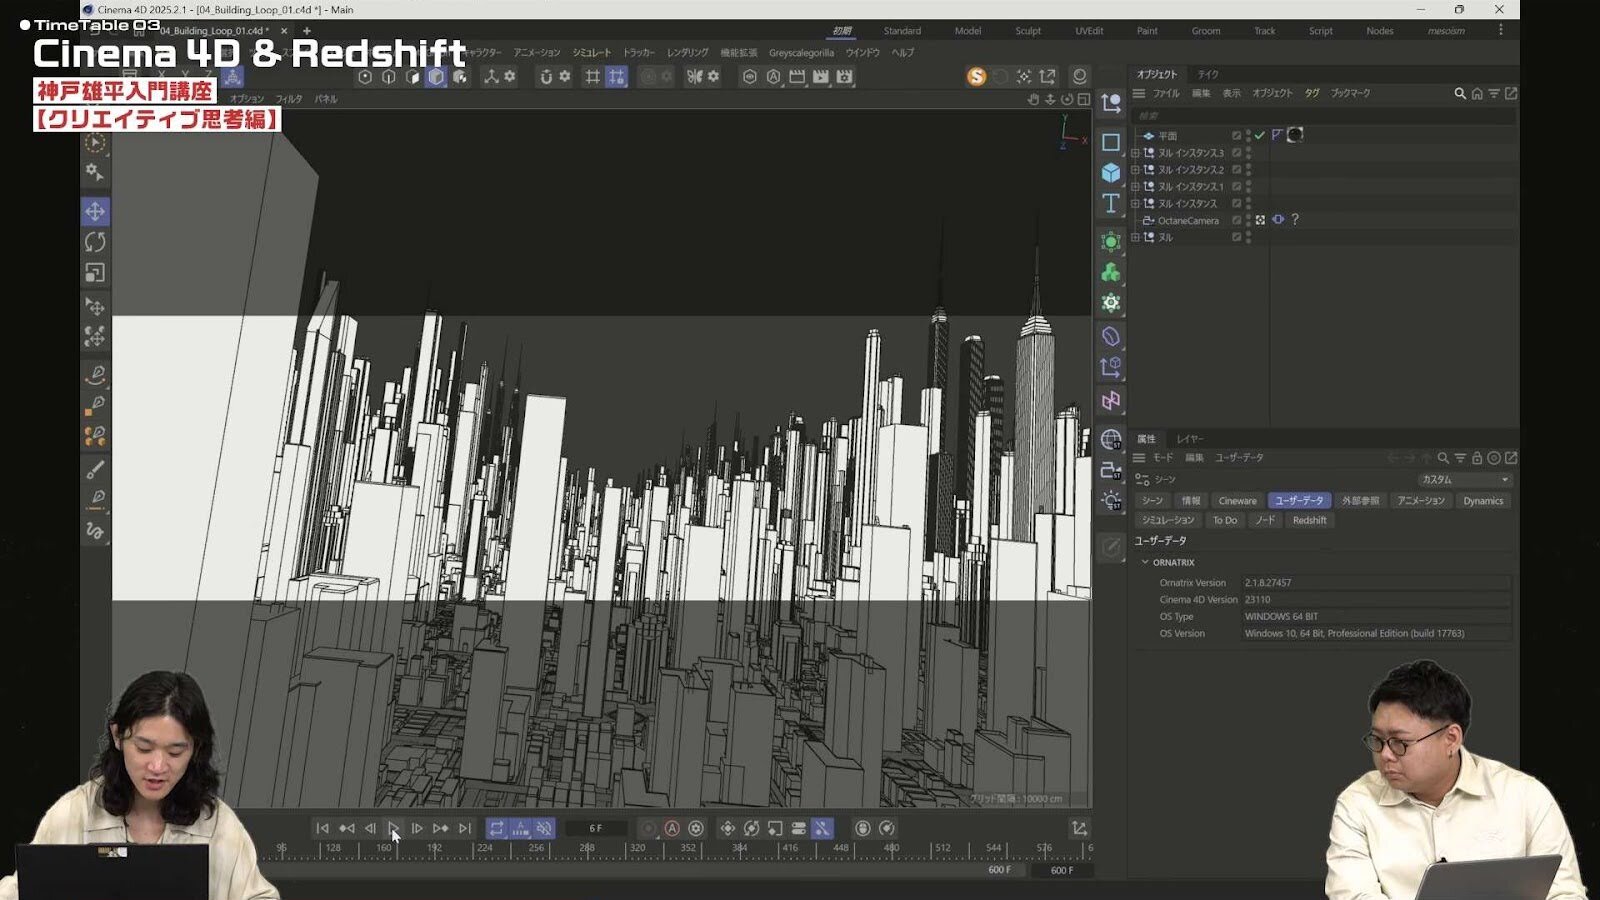Click the frame number field showing 6 F
1600x900 pixels.
(x=596, y=828)
